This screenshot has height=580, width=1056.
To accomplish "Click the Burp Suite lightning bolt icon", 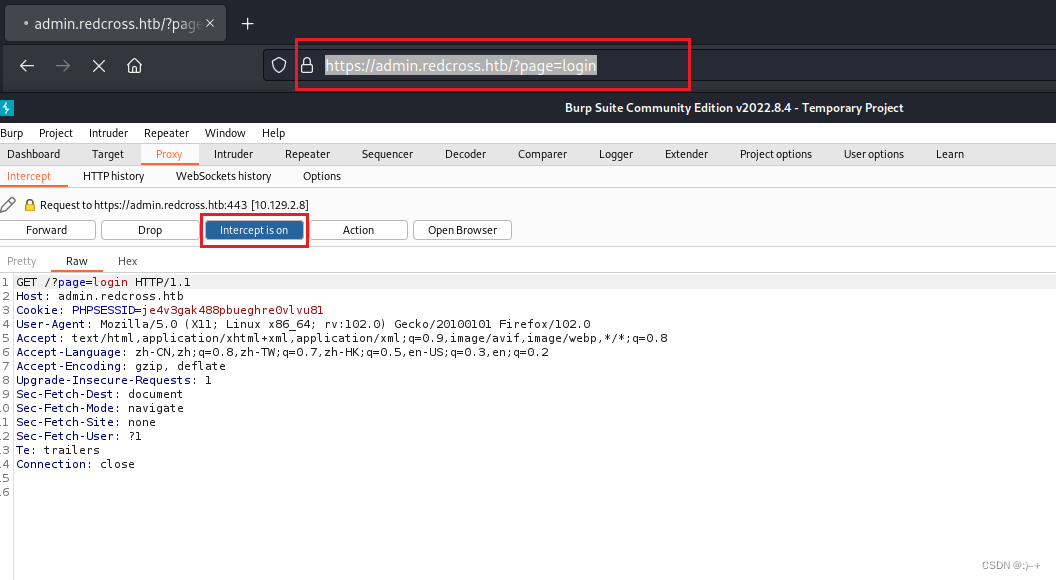I will pos(7,107).
